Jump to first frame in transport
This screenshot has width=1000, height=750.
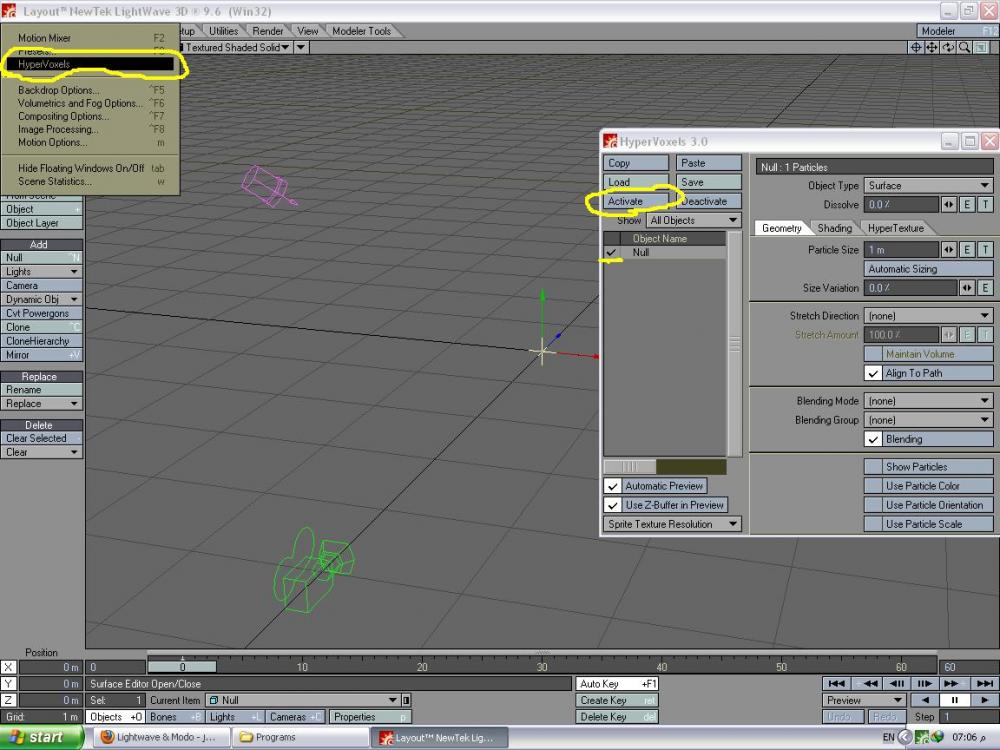click(x=836, y=683)
